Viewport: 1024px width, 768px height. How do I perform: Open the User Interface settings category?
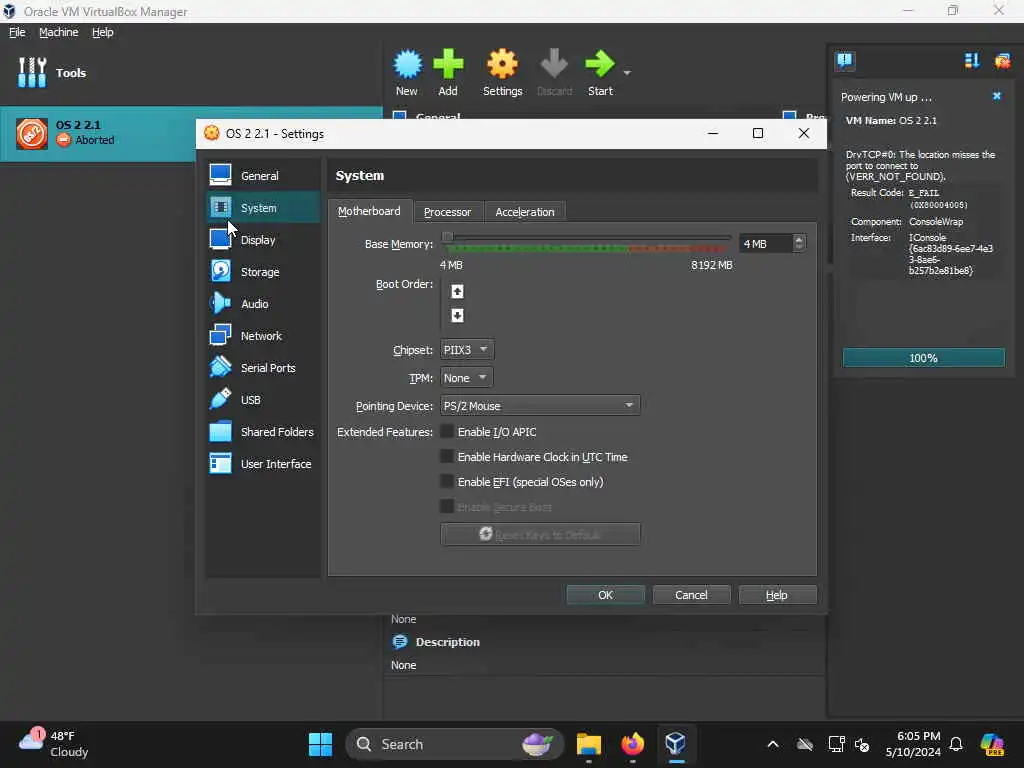click(x=263, y=464)
